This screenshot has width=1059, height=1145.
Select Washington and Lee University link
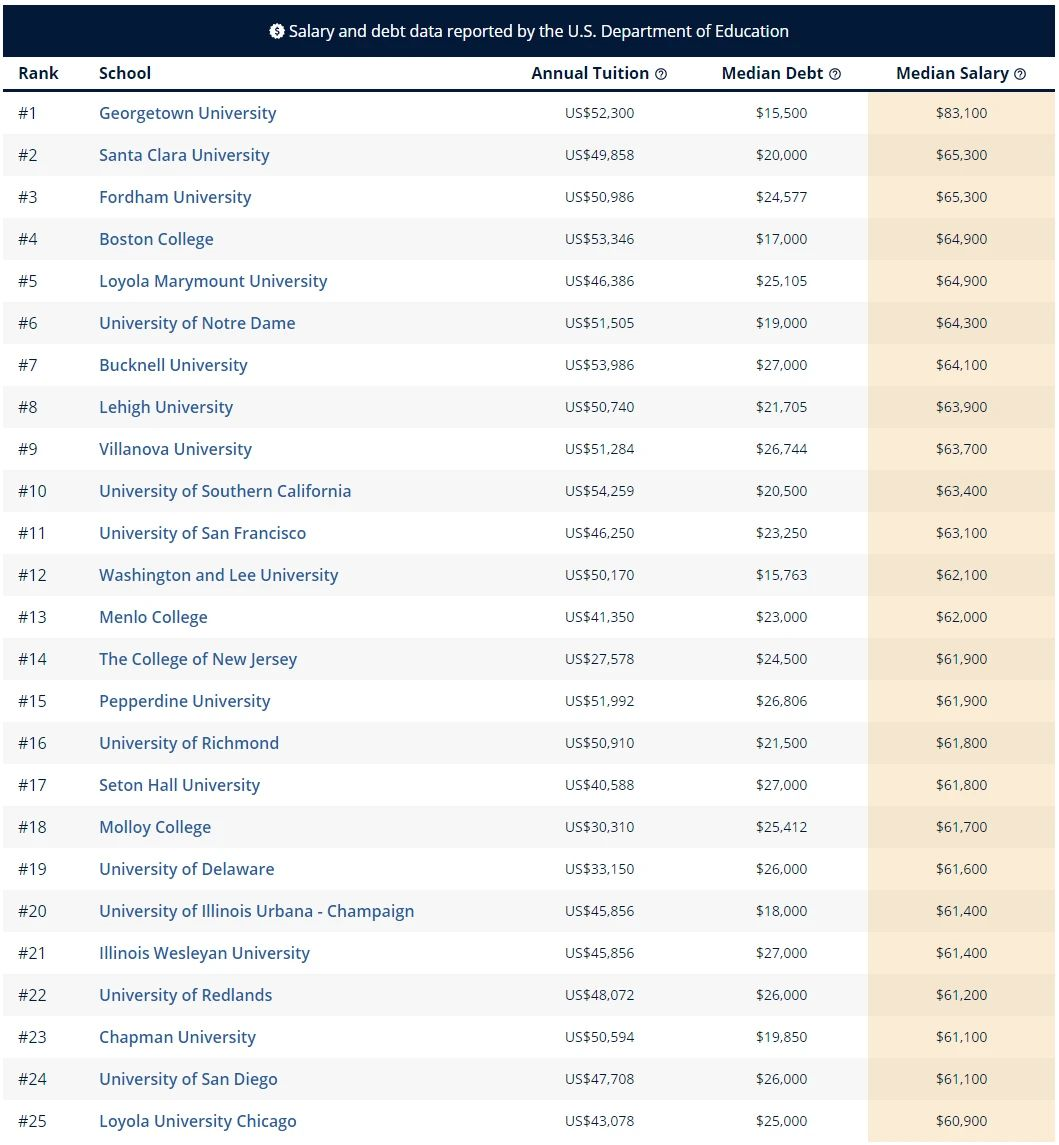(218, 575)
